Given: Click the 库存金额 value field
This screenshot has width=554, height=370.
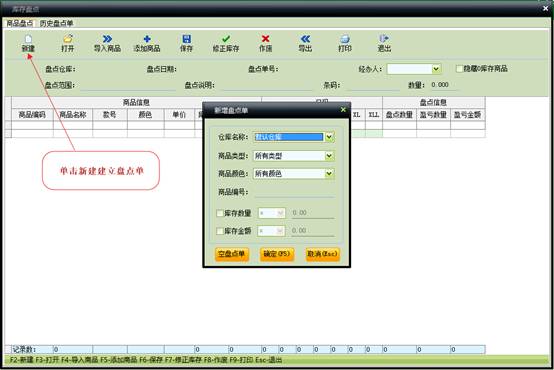Looking at the screenshot, I should [313, 231].
